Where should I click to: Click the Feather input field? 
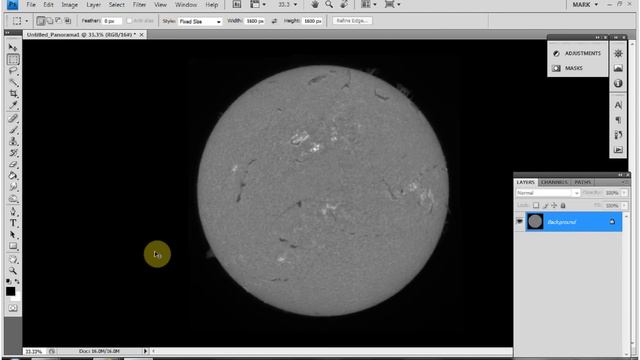click(x=112, y=21)
